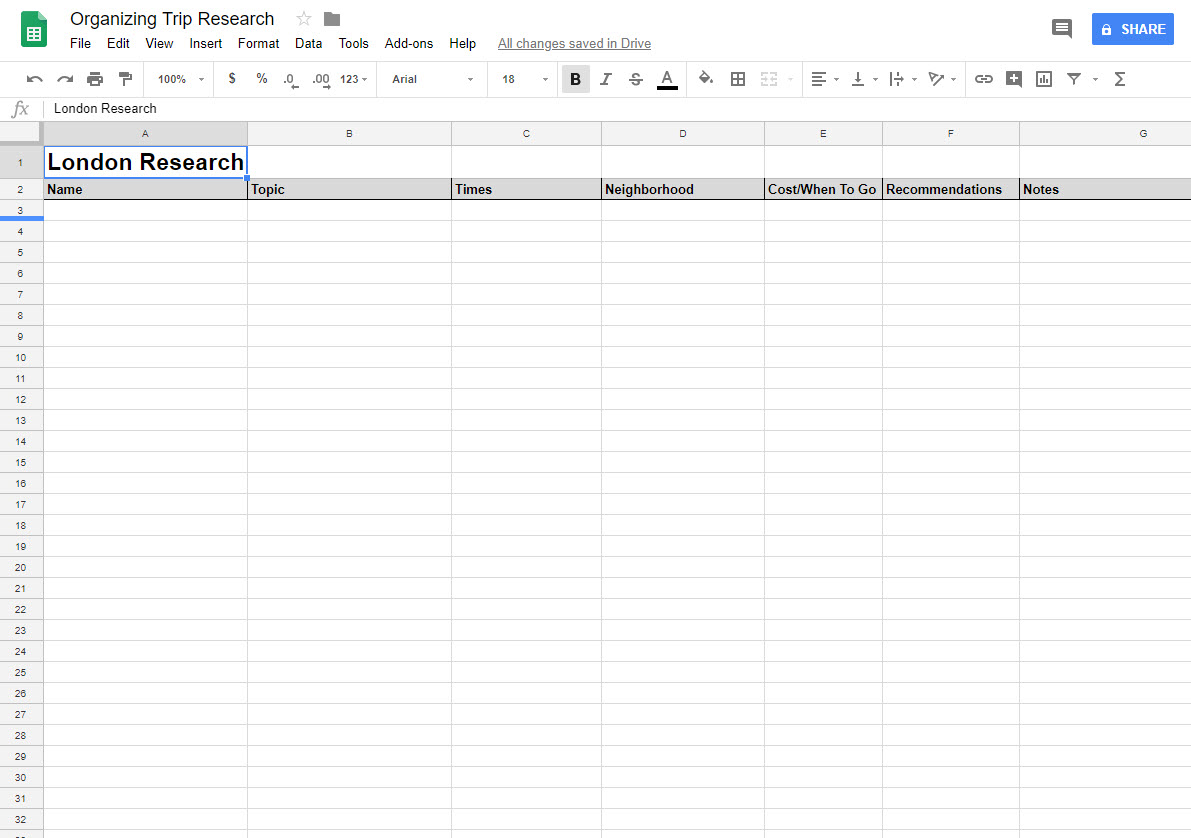Open Vertical align options

pos(864,79)
